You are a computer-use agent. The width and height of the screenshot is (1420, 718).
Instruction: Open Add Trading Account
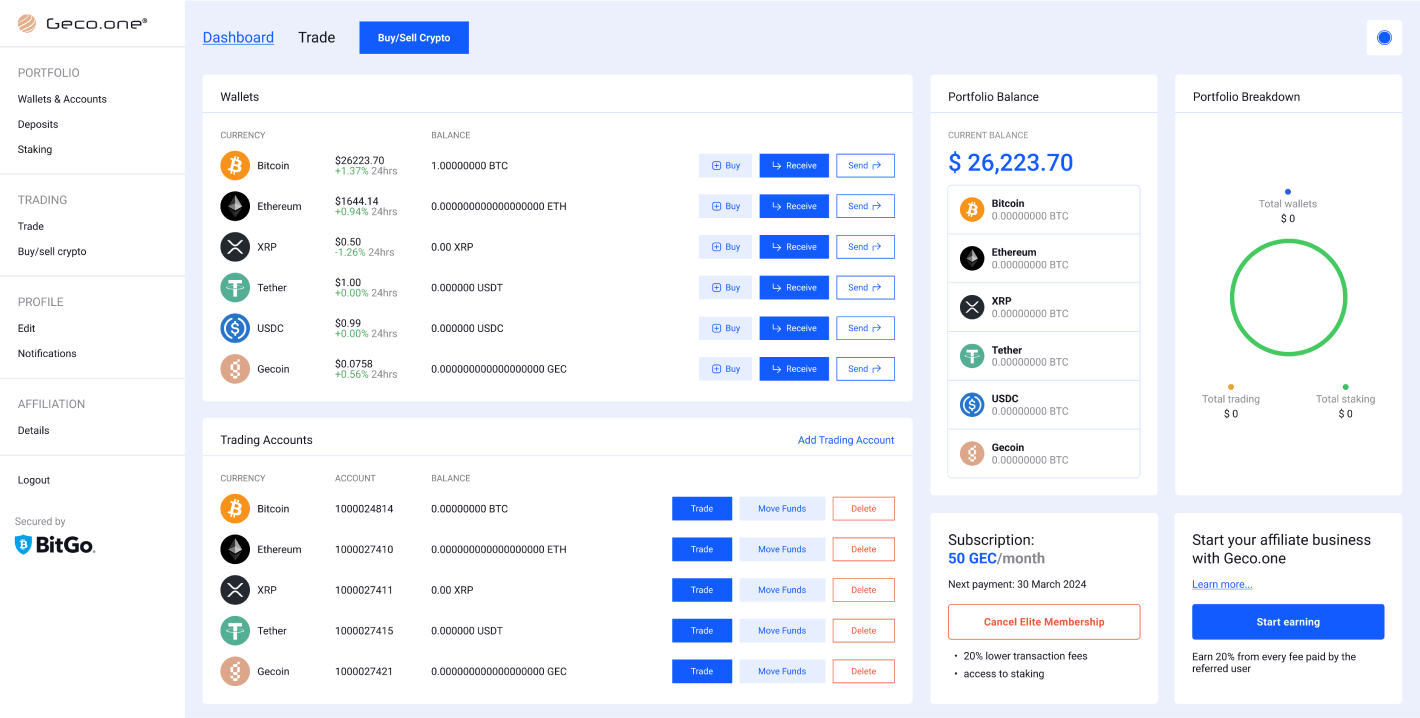click(x=846, y=439)
